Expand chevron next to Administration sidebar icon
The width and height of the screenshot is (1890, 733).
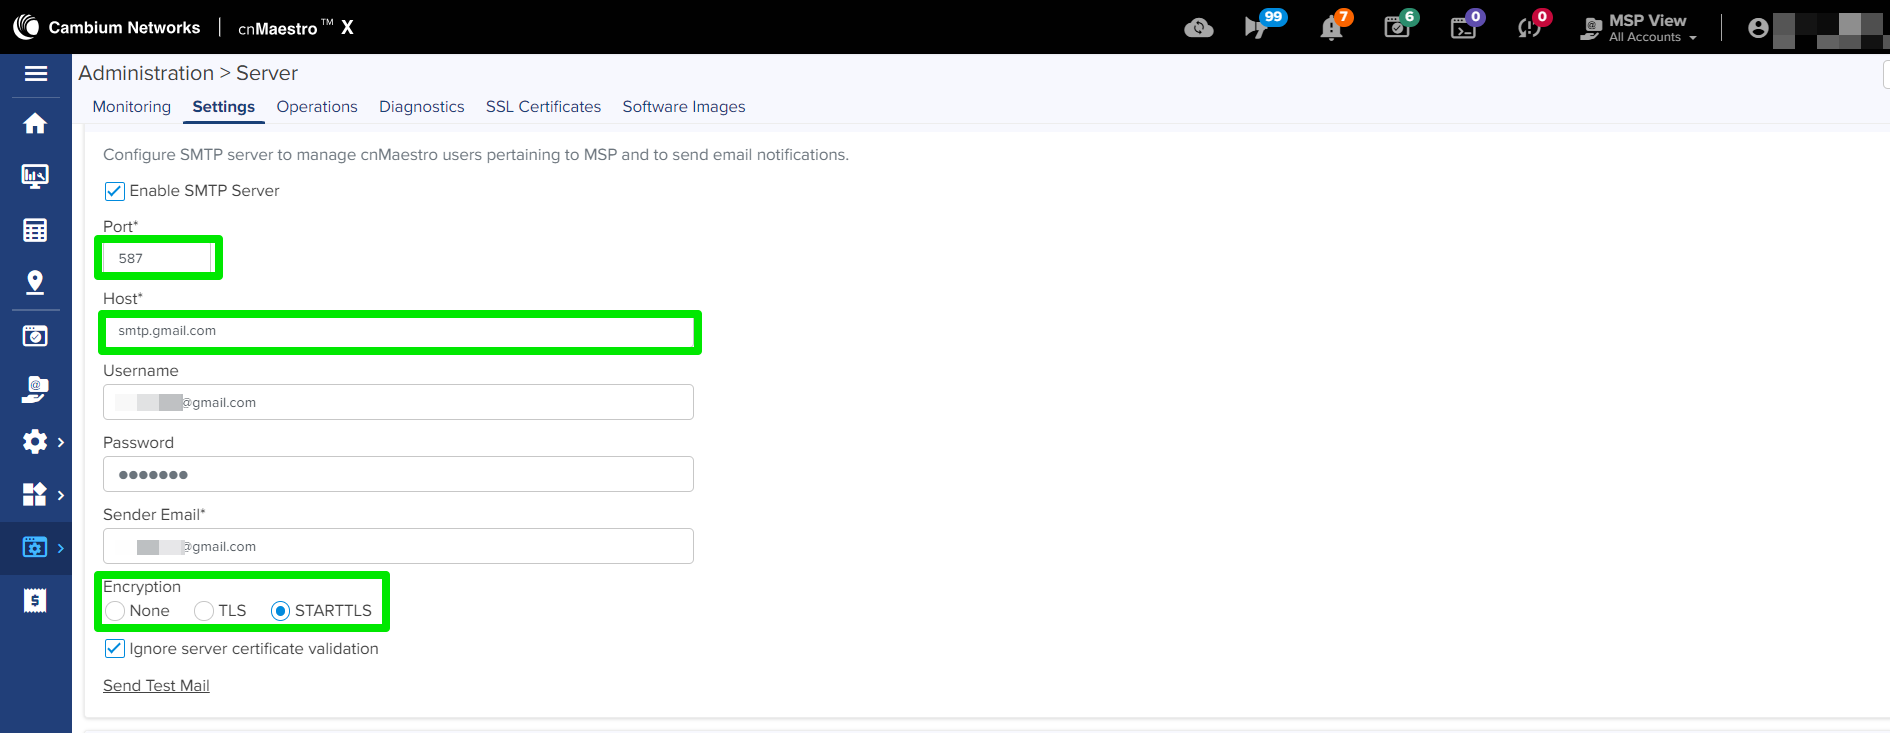coord(61,548)
